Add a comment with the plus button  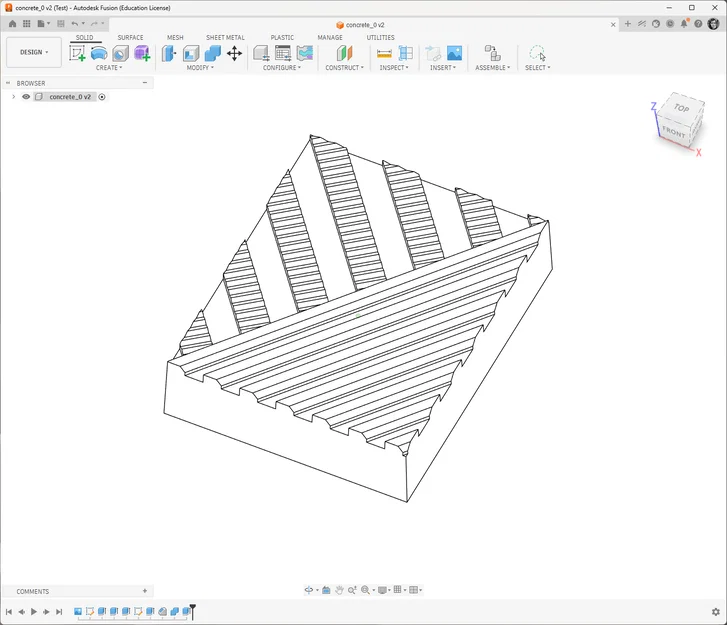pos(145,591)
